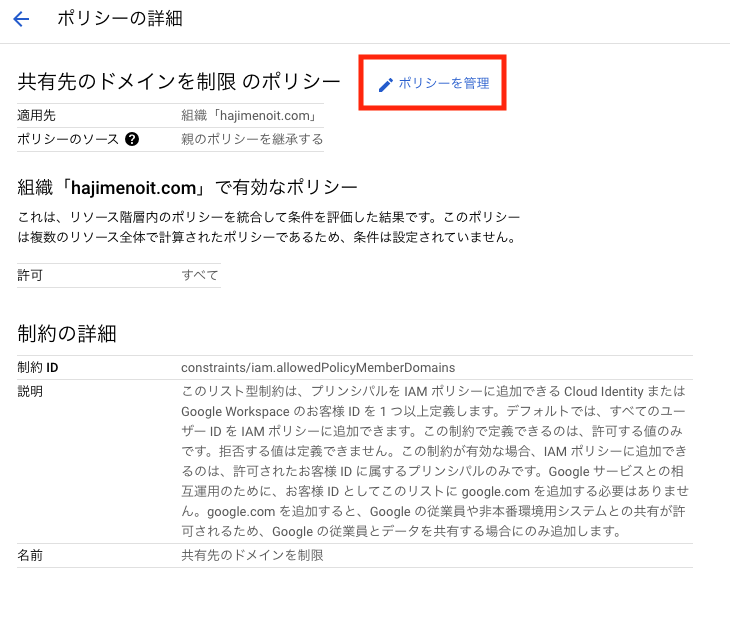Select the 名前 value 共有先のドメインを制限
This screenshot has width=730, height=634.
(252, 555)
